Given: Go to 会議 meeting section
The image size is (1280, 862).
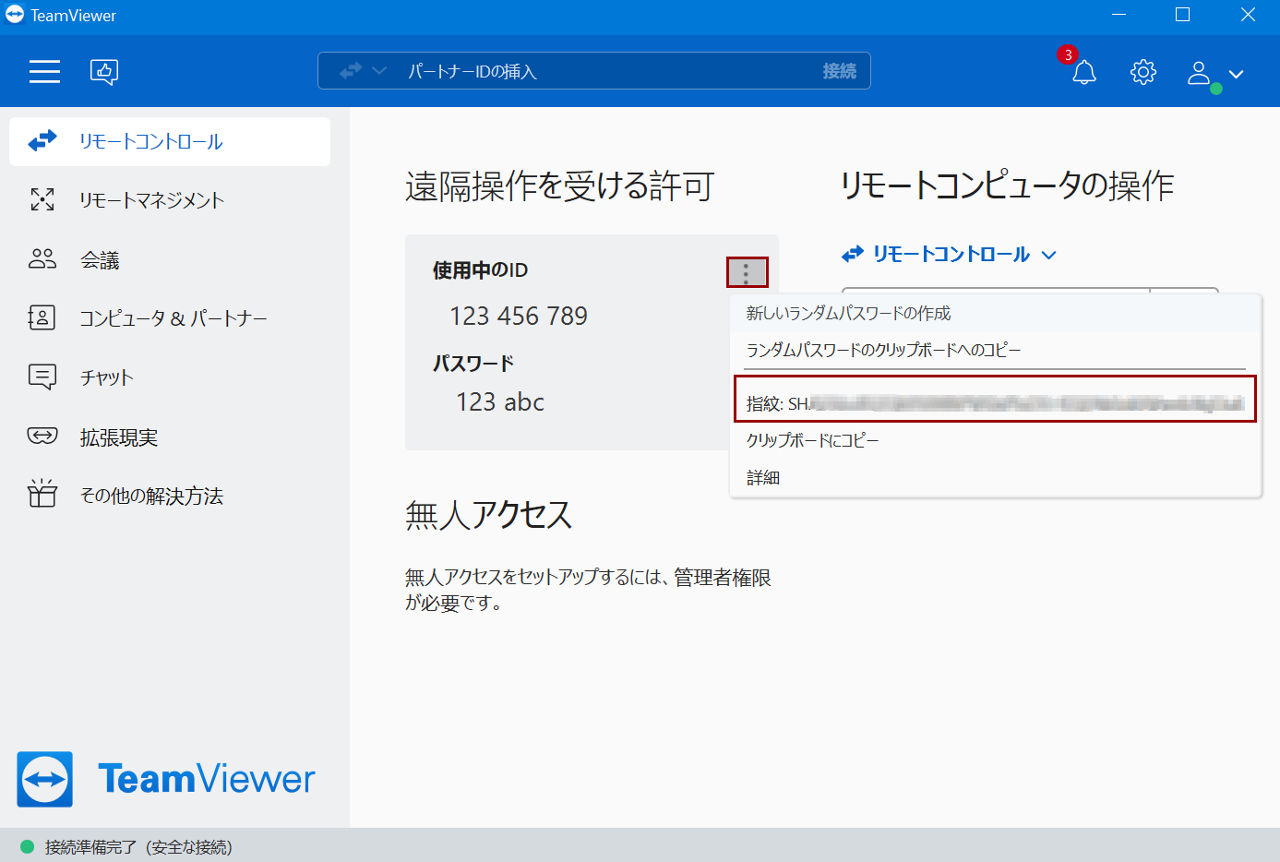Looking at the screenshot, I should point(170,260).
